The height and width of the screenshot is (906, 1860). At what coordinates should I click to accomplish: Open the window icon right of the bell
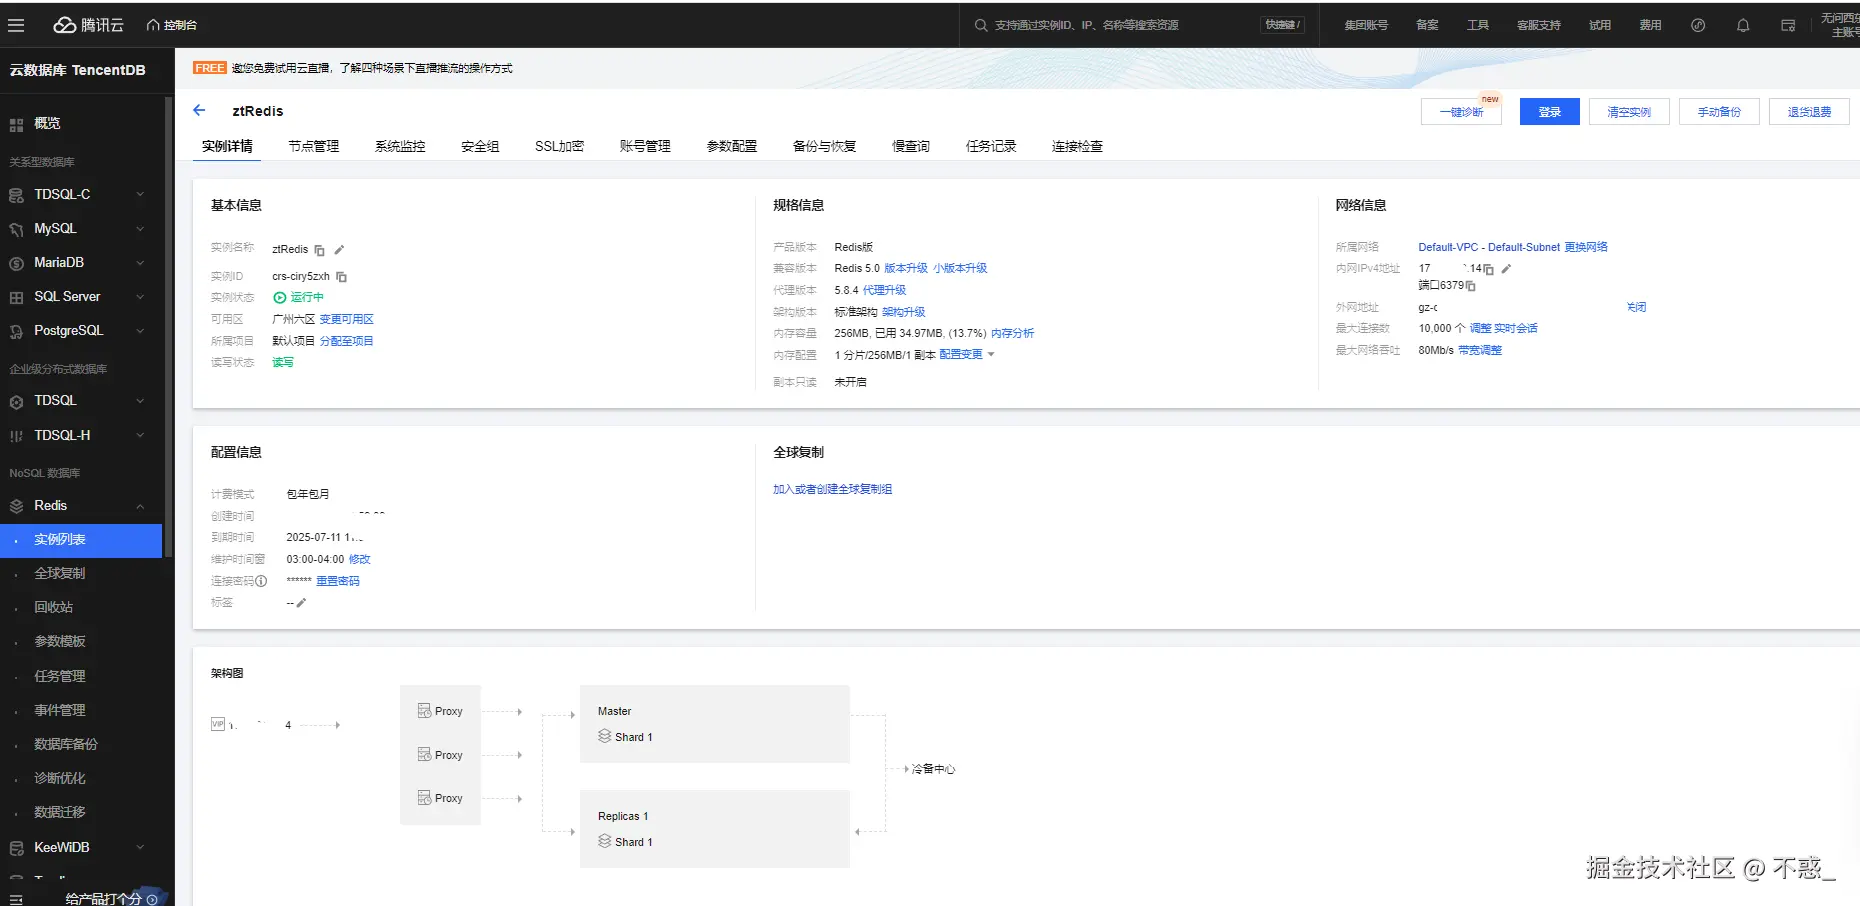click(1788, 25)
